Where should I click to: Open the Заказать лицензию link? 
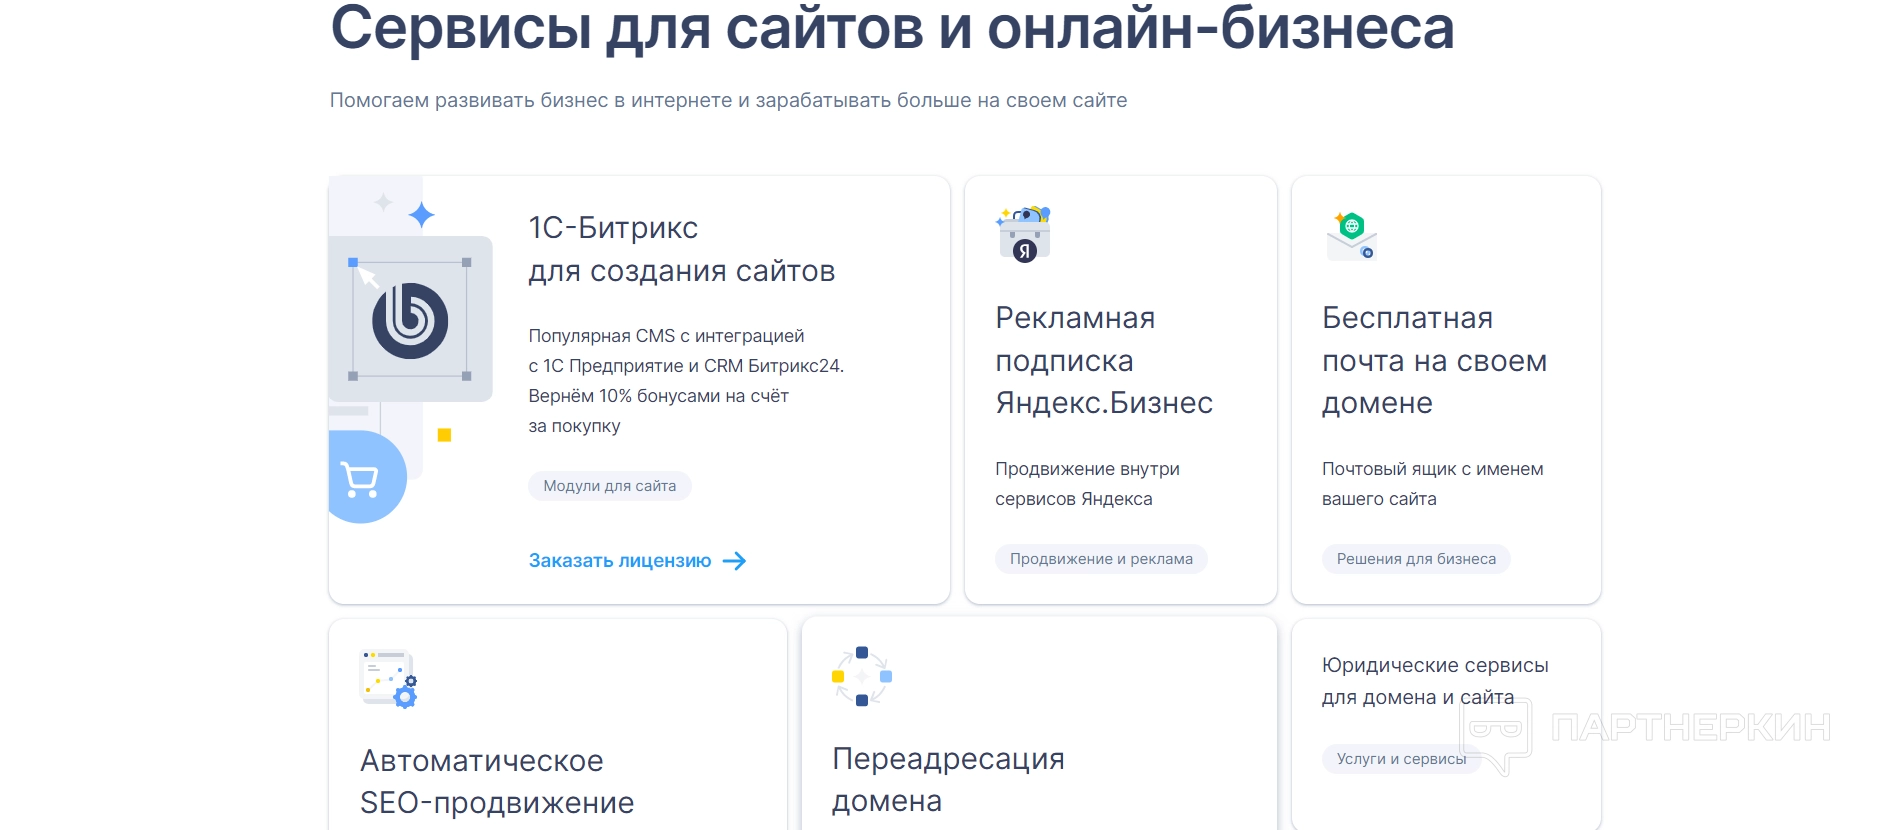tap(637, 561)
